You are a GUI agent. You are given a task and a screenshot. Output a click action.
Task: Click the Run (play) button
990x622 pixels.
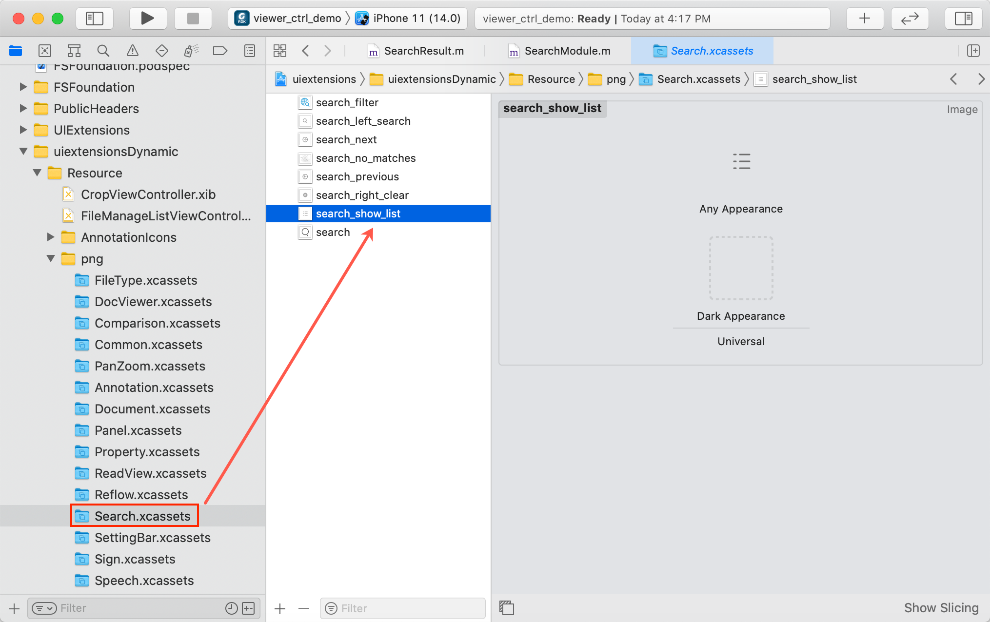[x=148, y=18]
